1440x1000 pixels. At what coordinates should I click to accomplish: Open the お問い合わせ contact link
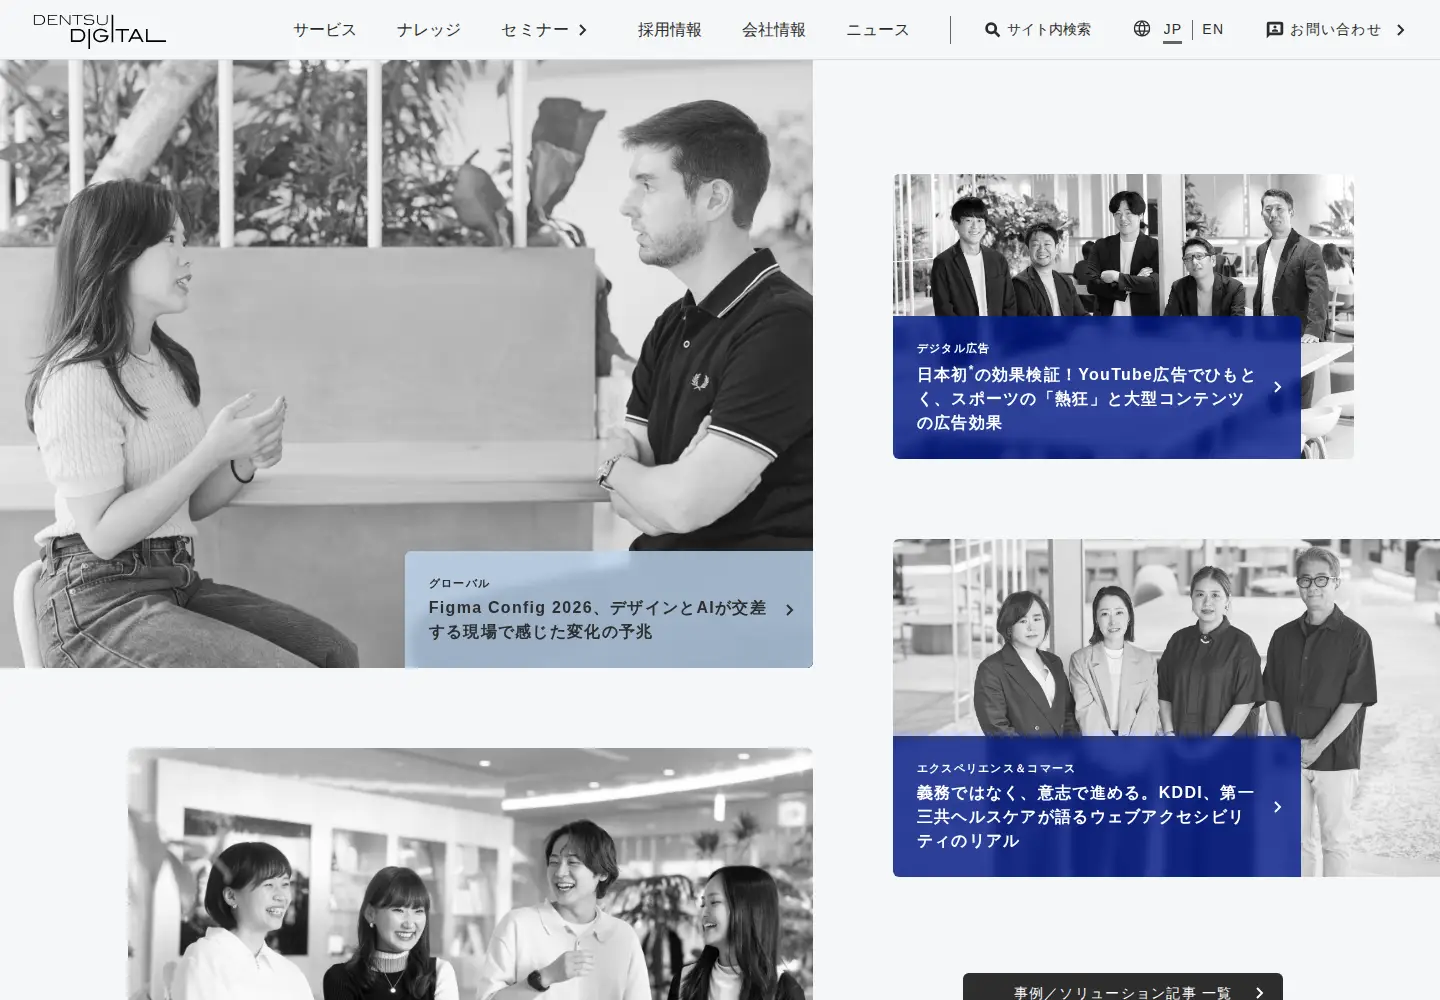click(1335, 30)
